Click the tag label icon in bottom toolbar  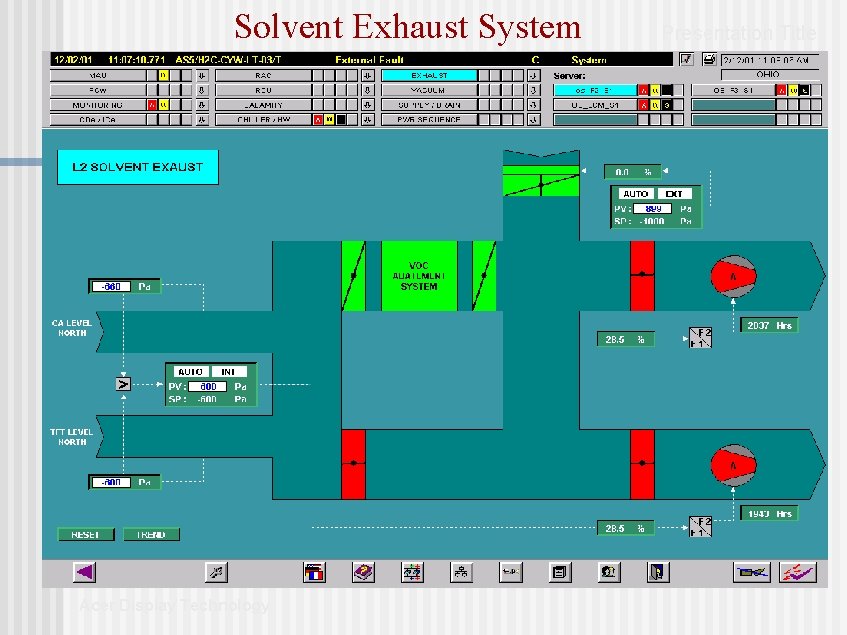pos(510,572)
